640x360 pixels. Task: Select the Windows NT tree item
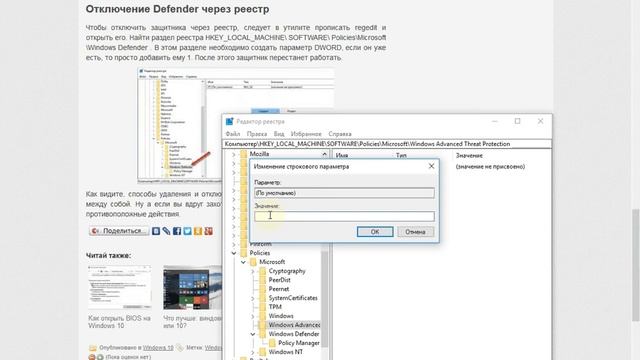click(x=285, y=352)
